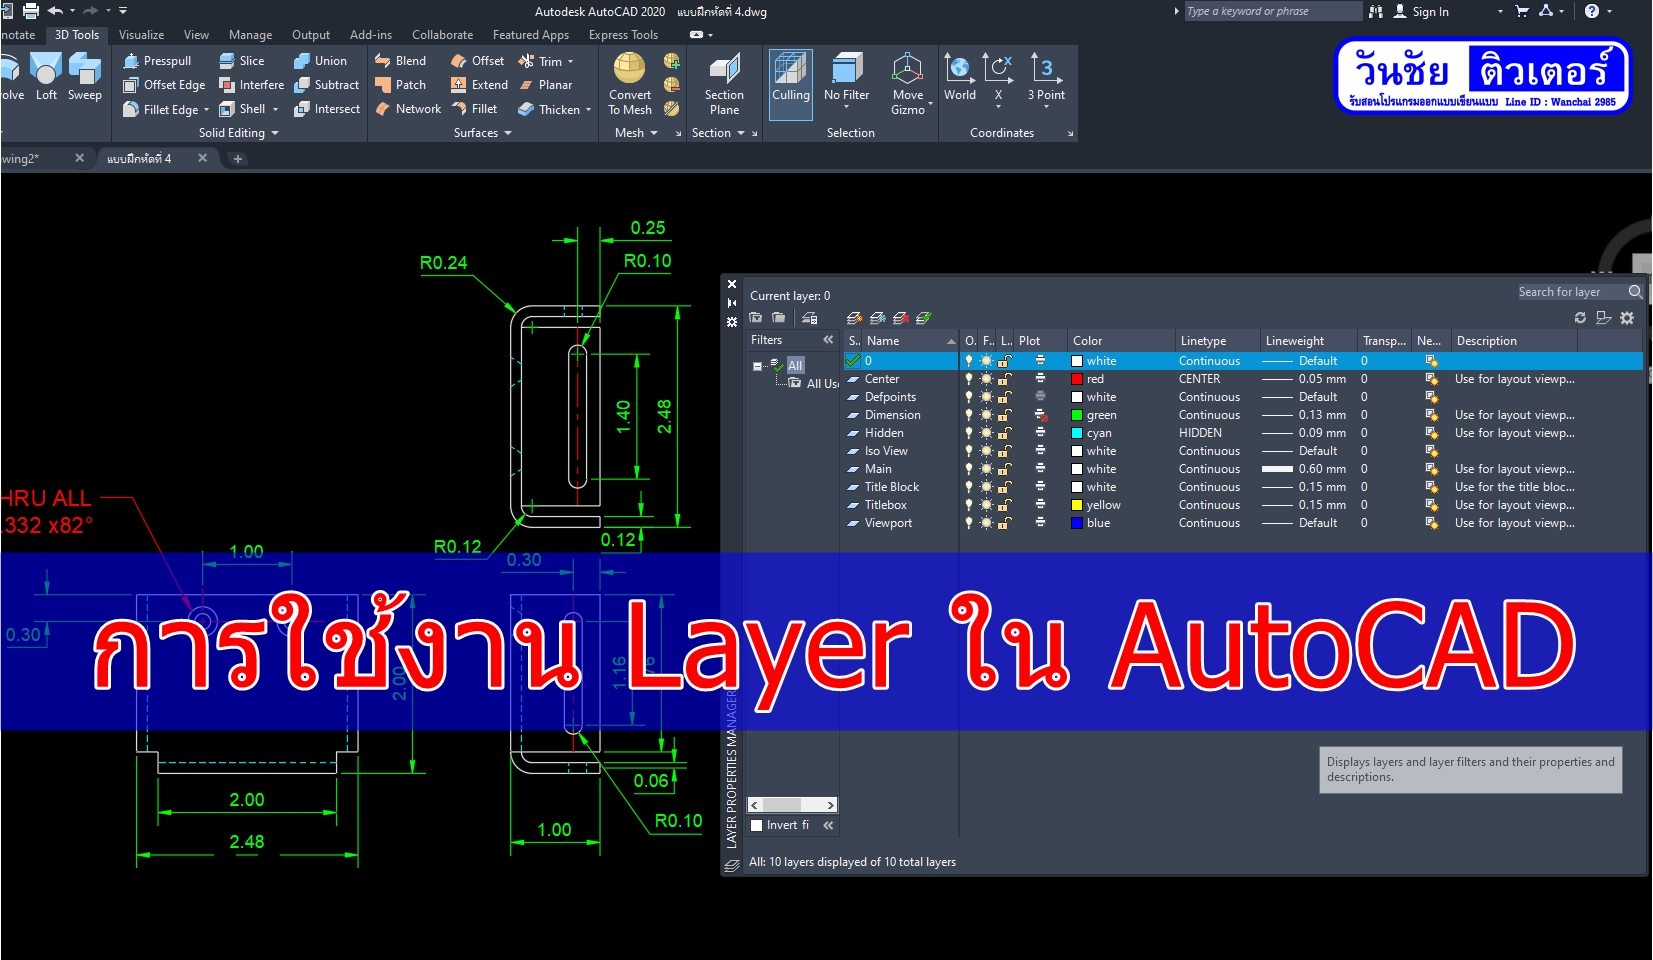The image size is (1653, 960).
Task: Click the Blend surface tool
Action: (x=400, y=61)
